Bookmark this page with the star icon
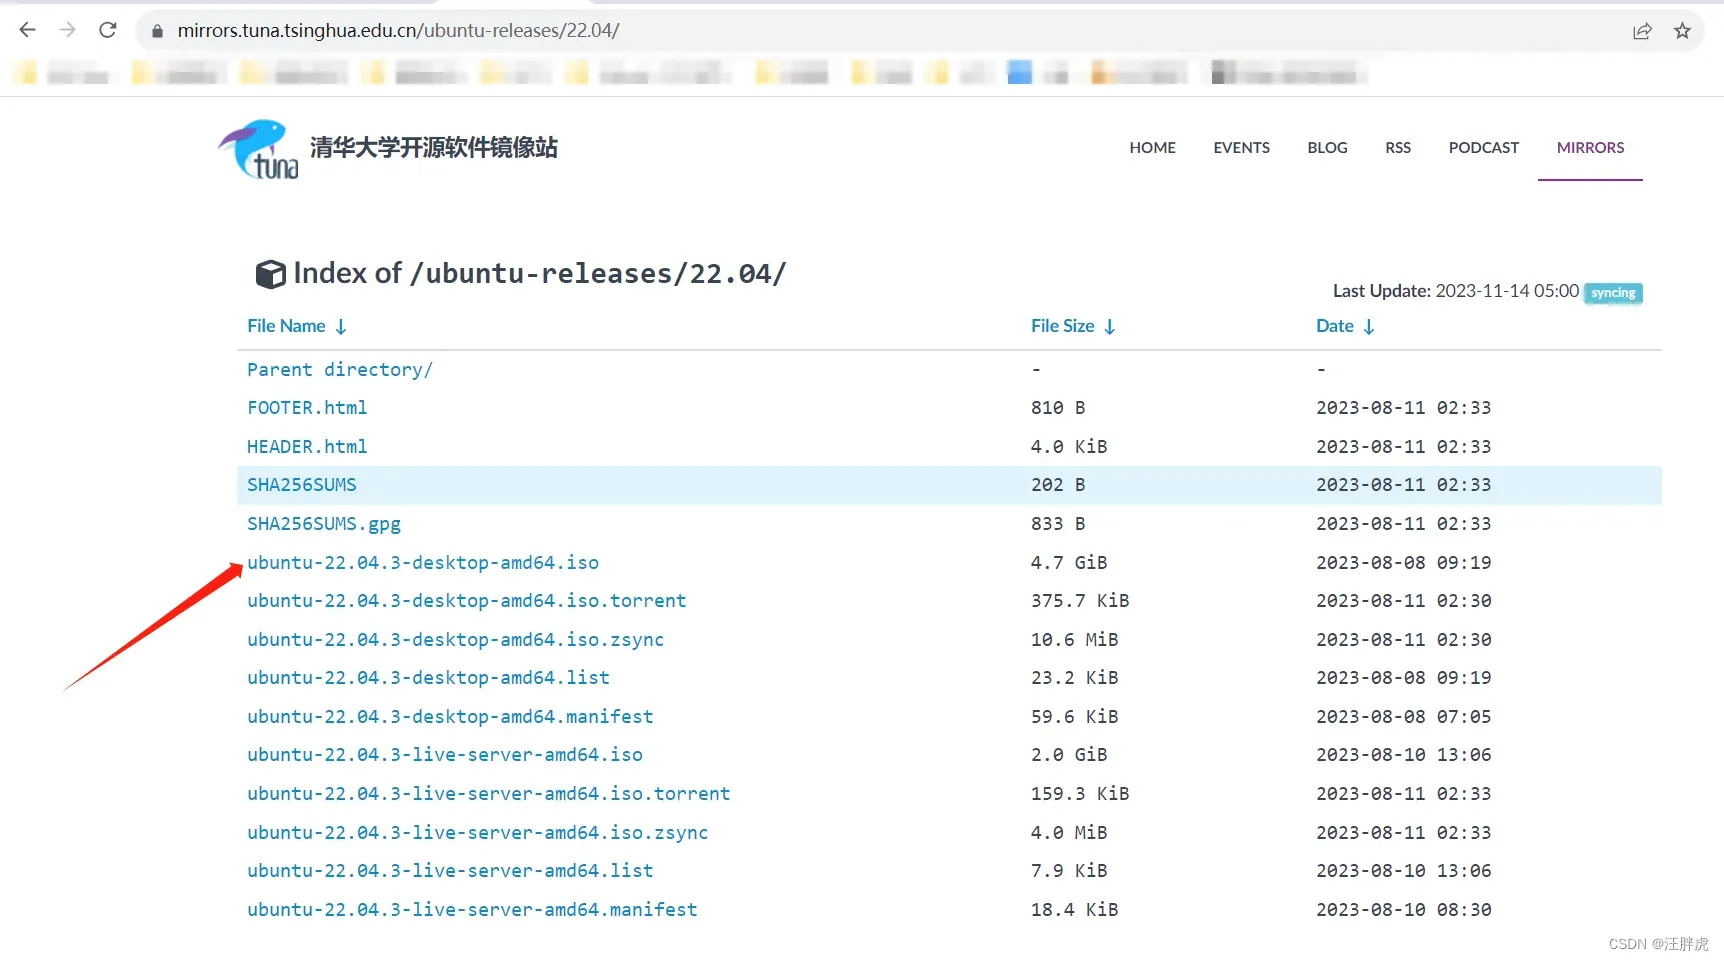This screenshot has height=961, width=1724. (x=1682, y=31)
